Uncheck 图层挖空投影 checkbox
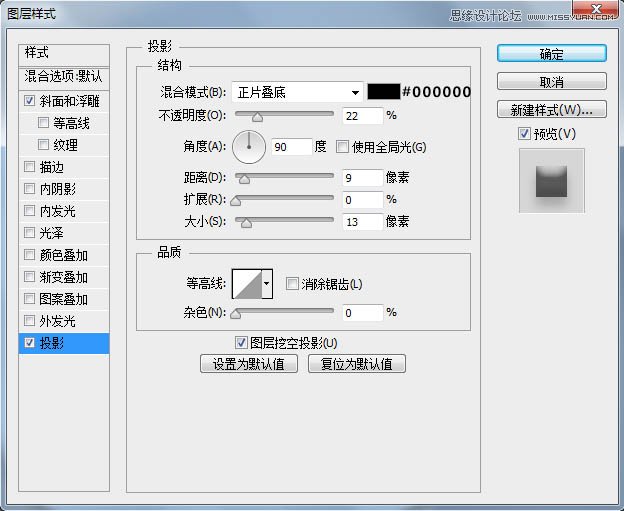 [x=241, y=343]
